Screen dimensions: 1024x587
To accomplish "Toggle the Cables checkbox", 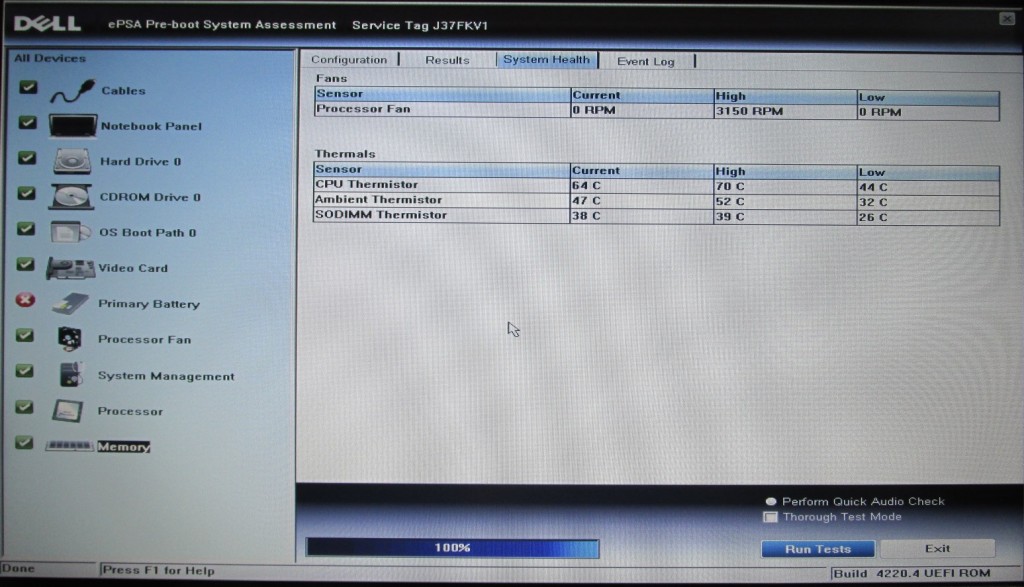I will click(x=28, y=87).
